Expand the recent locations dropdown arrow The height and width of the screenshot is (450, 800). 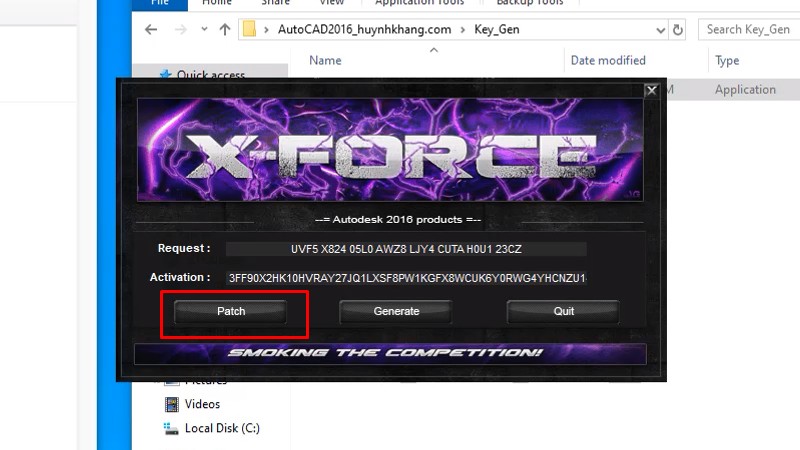point(202,30)
